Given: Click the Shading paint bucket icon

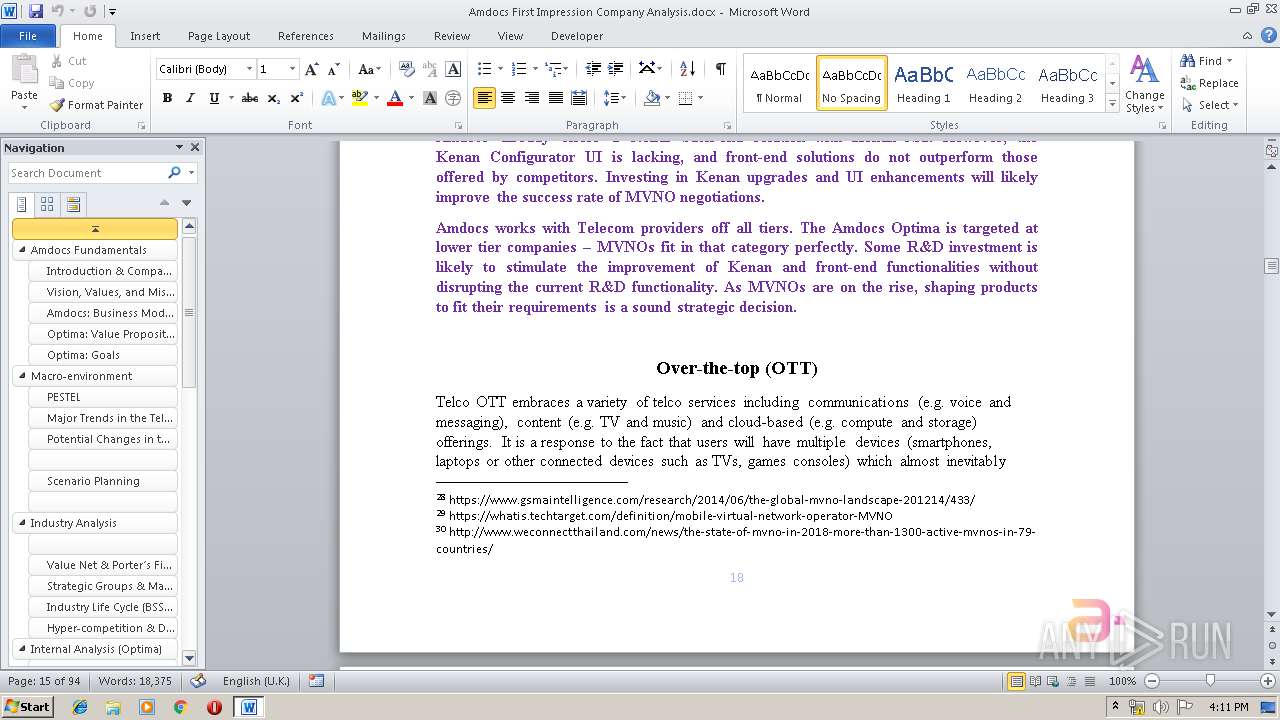Looking at the screenshot, I should pos(652,98).
